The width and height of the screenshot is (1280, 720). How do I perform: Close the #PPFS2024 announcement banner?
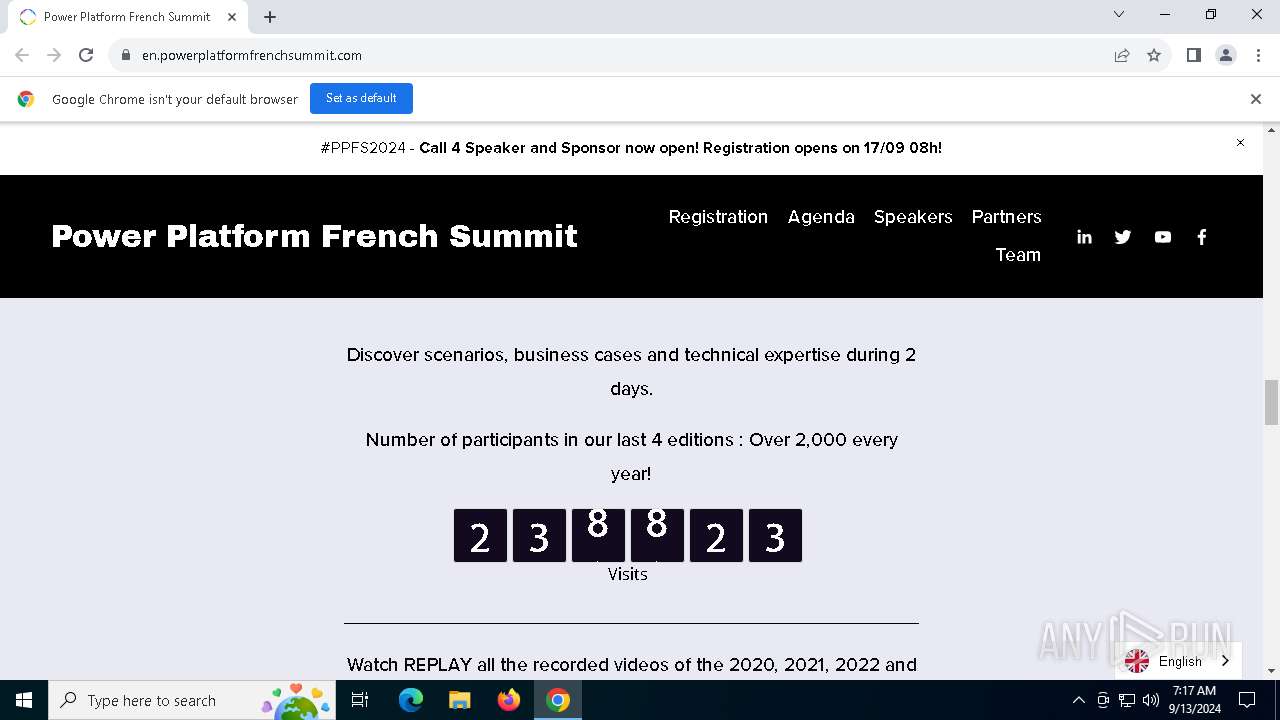1240,143
